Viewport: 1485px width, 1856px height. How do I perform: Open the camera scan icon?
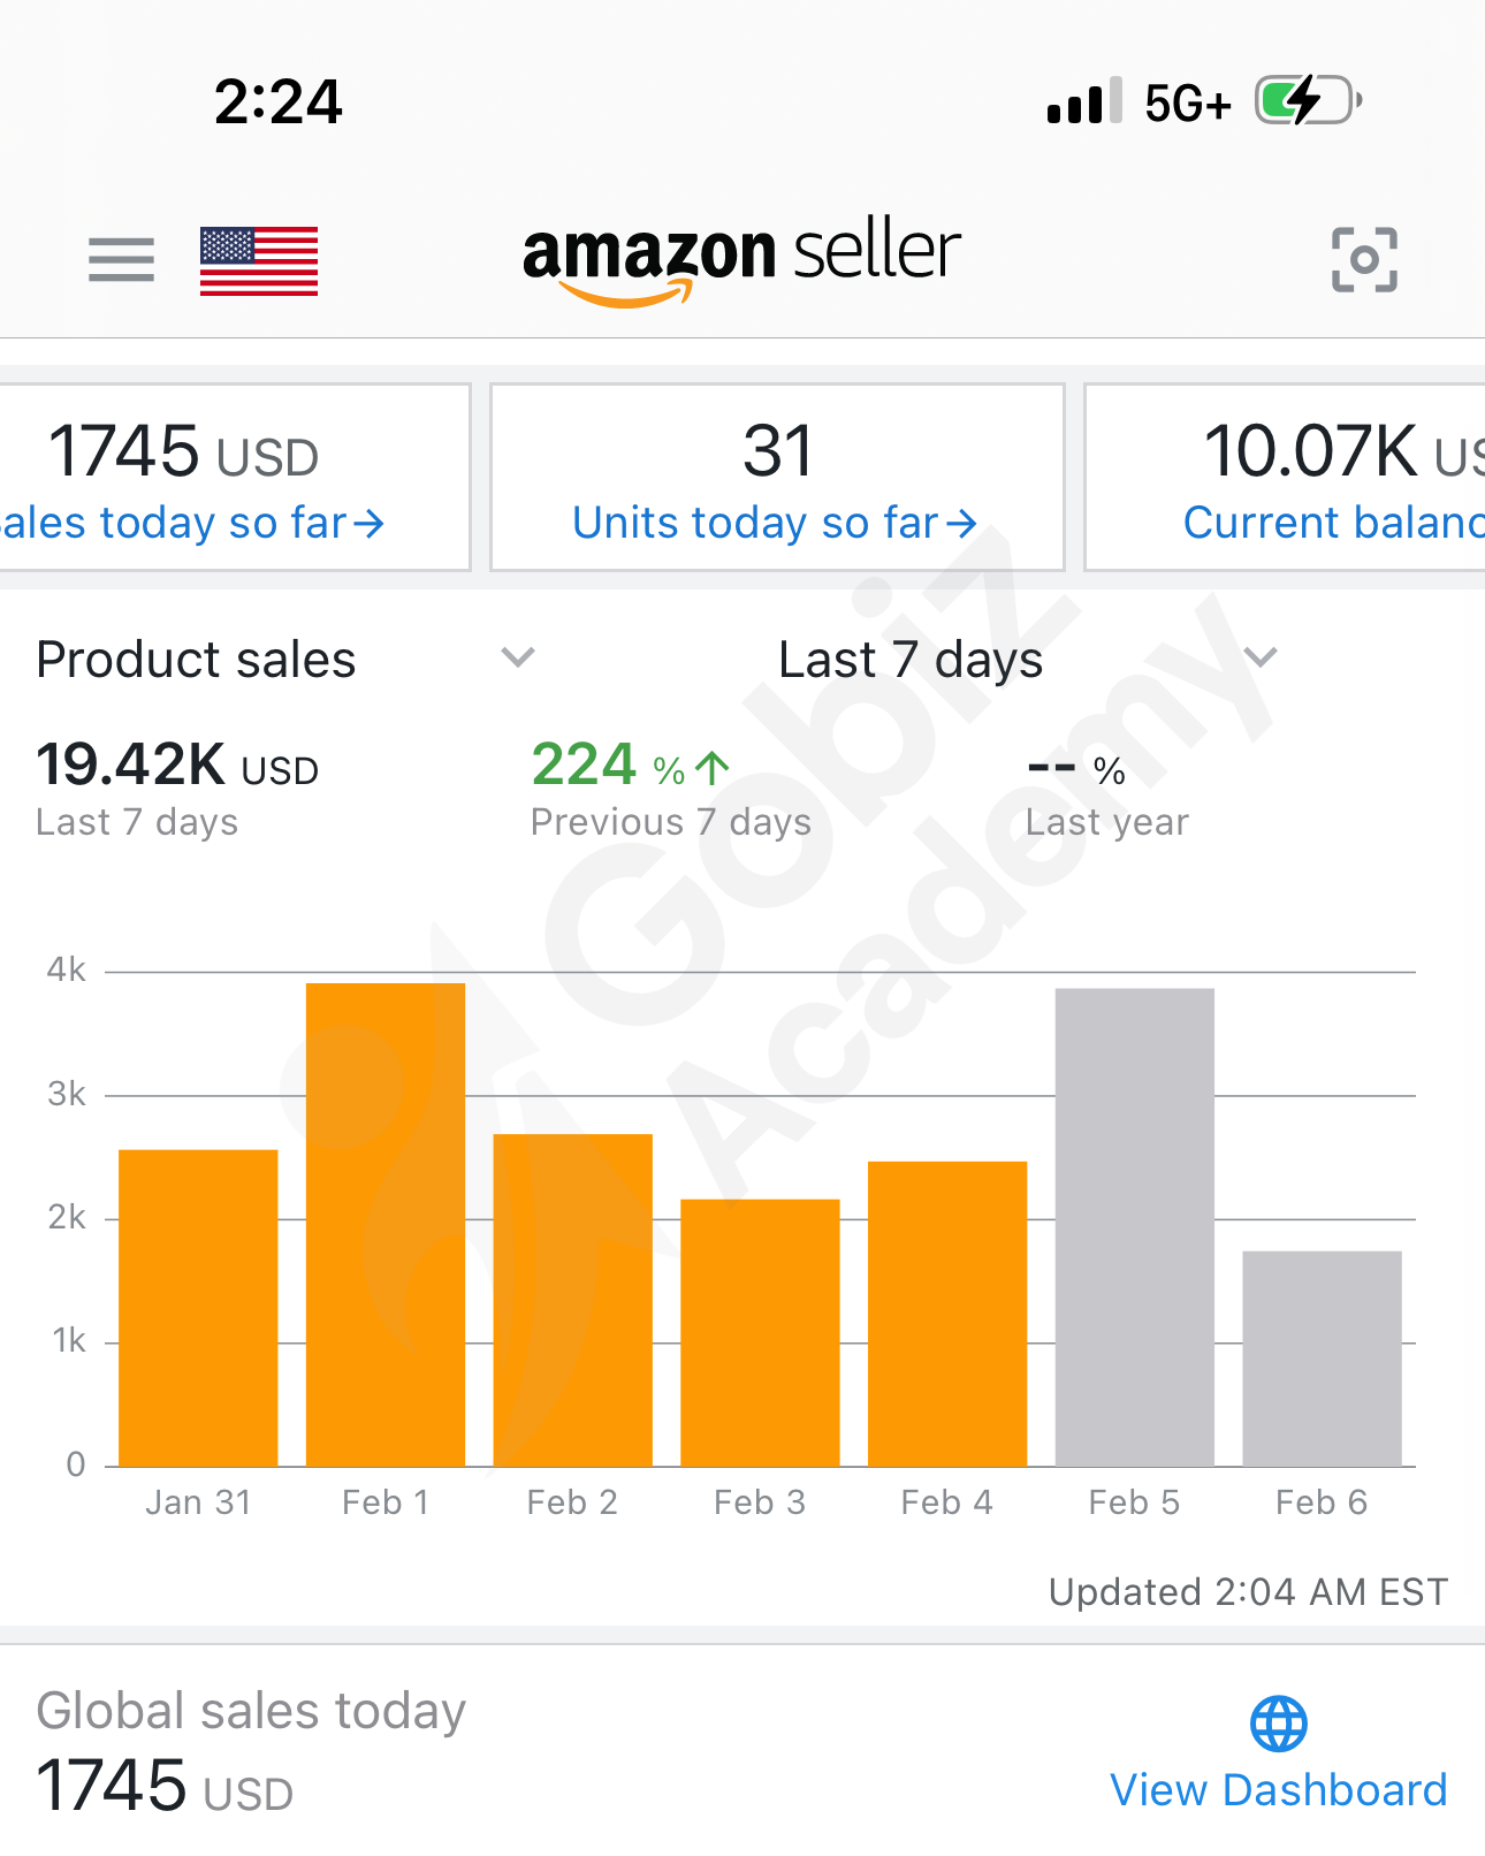pos(1364,260)
